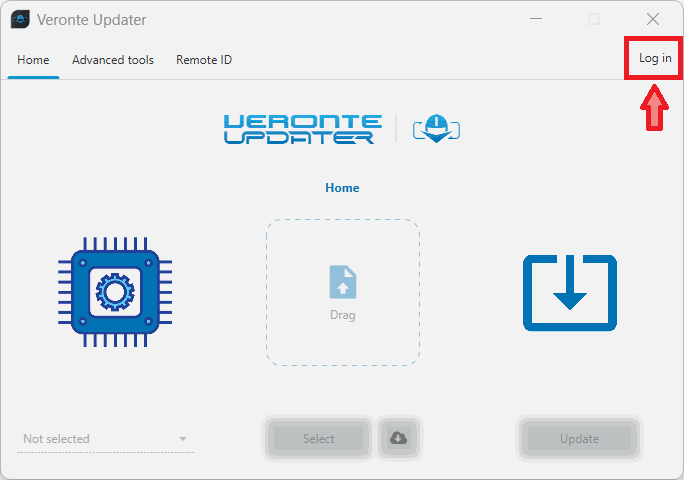Click the large blue download arrow icon
Image resolution: width=684 pixels, height=480 pixels.
(569, 292)
